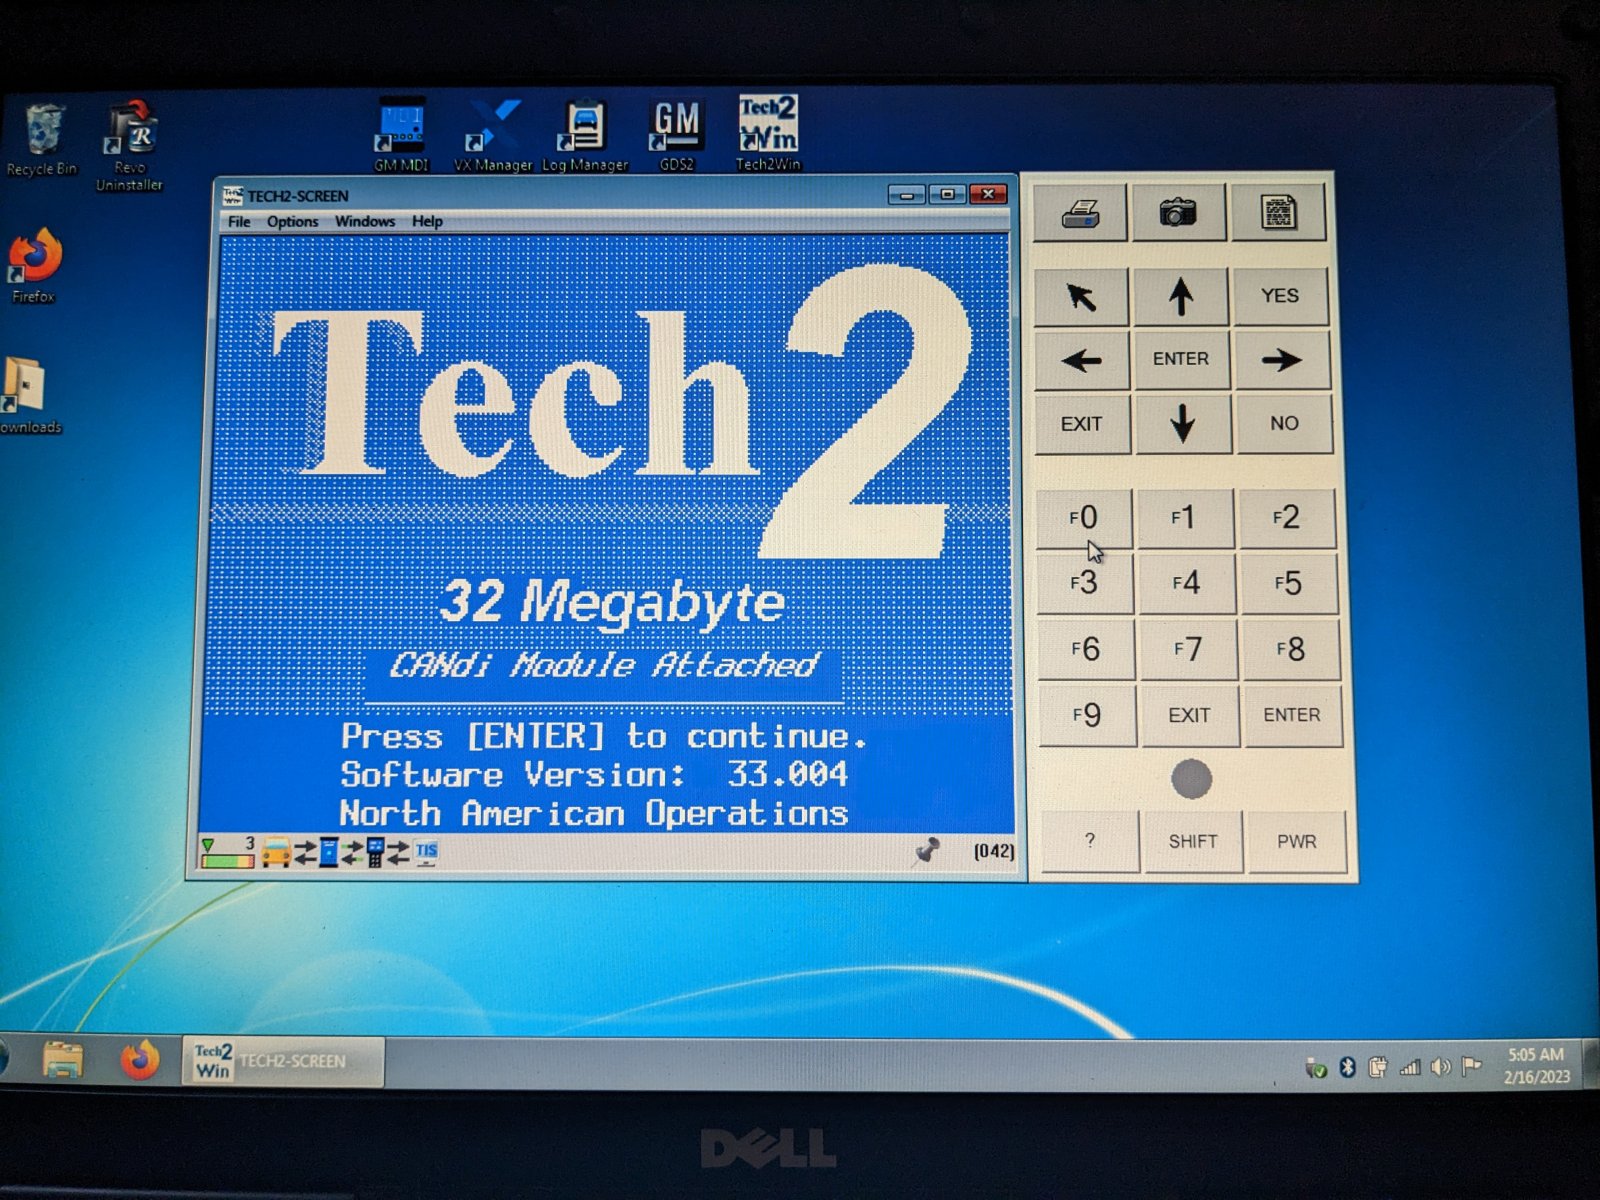Click ENTER between the left and right arrows
The image size is (1600, 1200).
point(1181,359)
